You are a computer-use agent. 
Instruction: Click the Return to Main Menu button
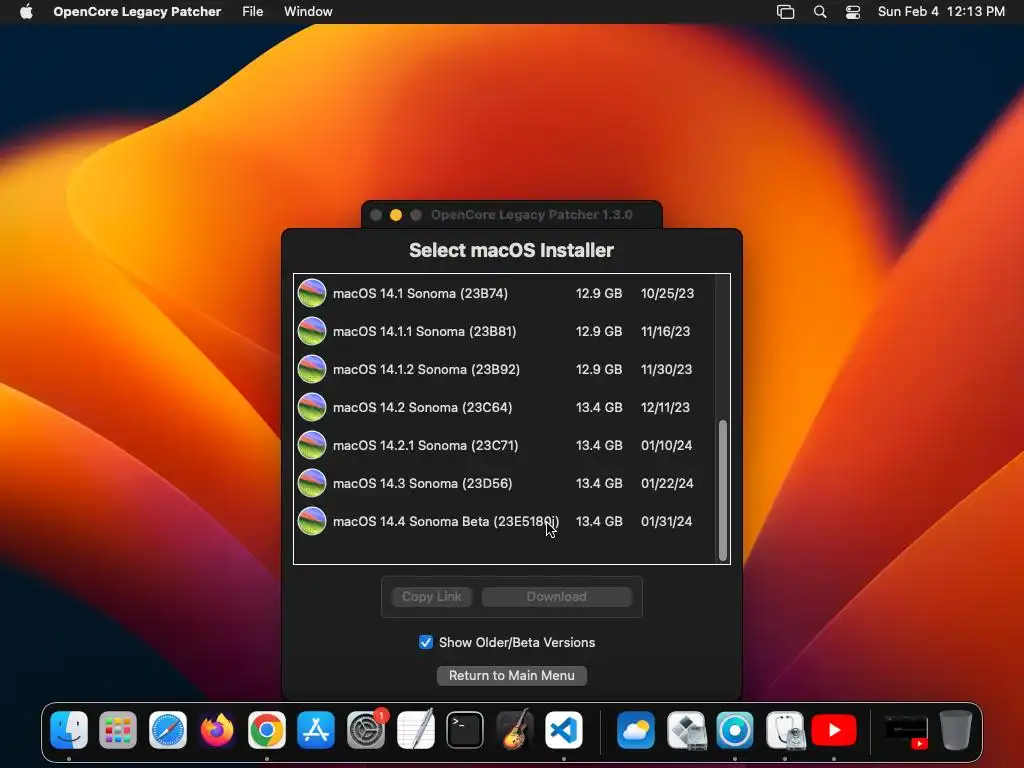[512, 675]
